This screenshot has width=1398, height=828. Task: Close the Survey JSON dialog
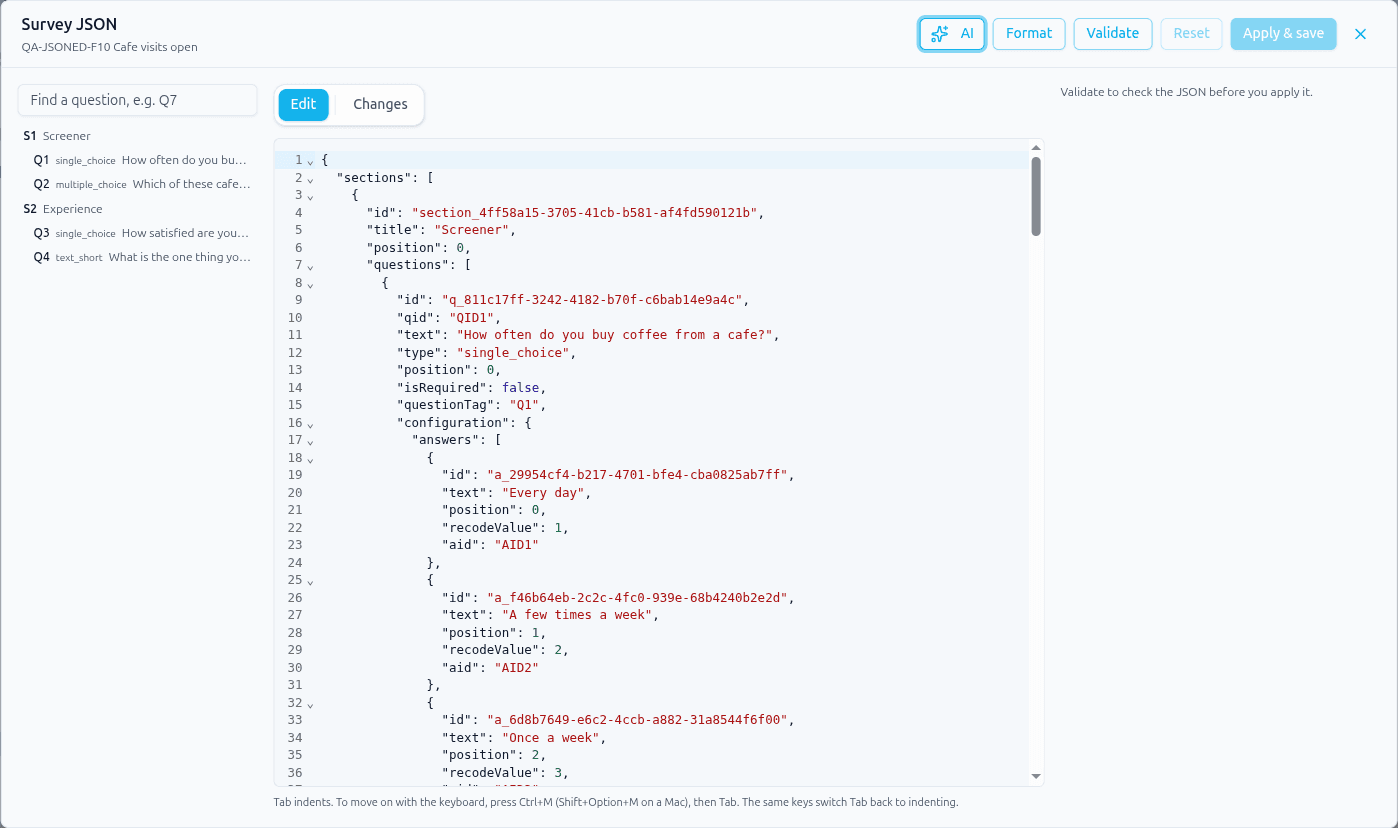1360,34
